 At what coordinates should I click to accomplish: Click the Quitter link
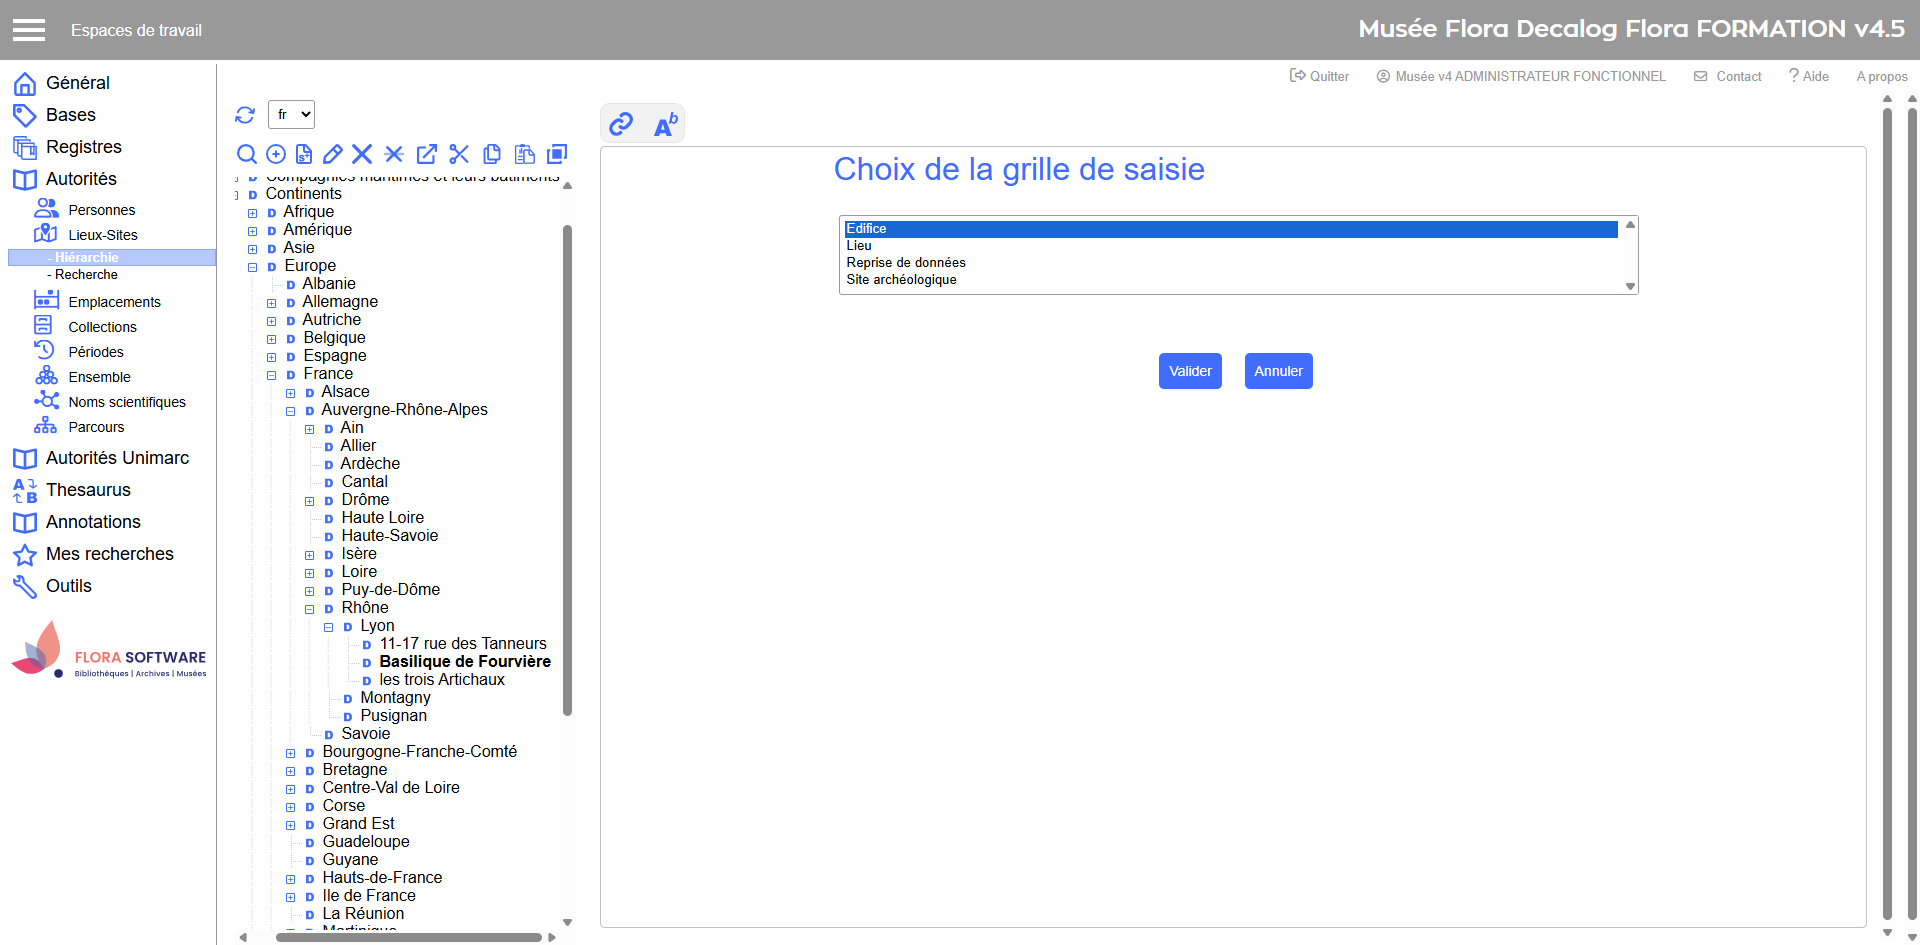click(1319, 76)
